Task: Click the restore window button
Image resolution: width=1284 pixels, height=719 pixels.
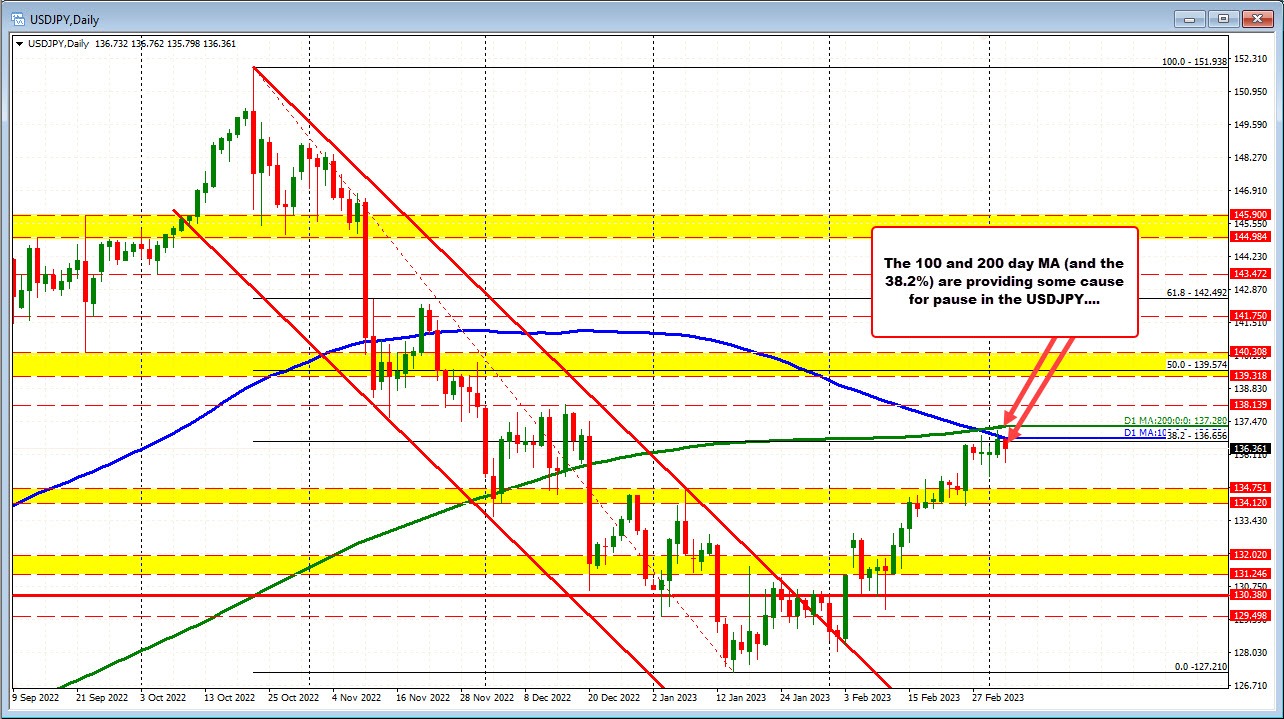Action: pos(1222,18)
